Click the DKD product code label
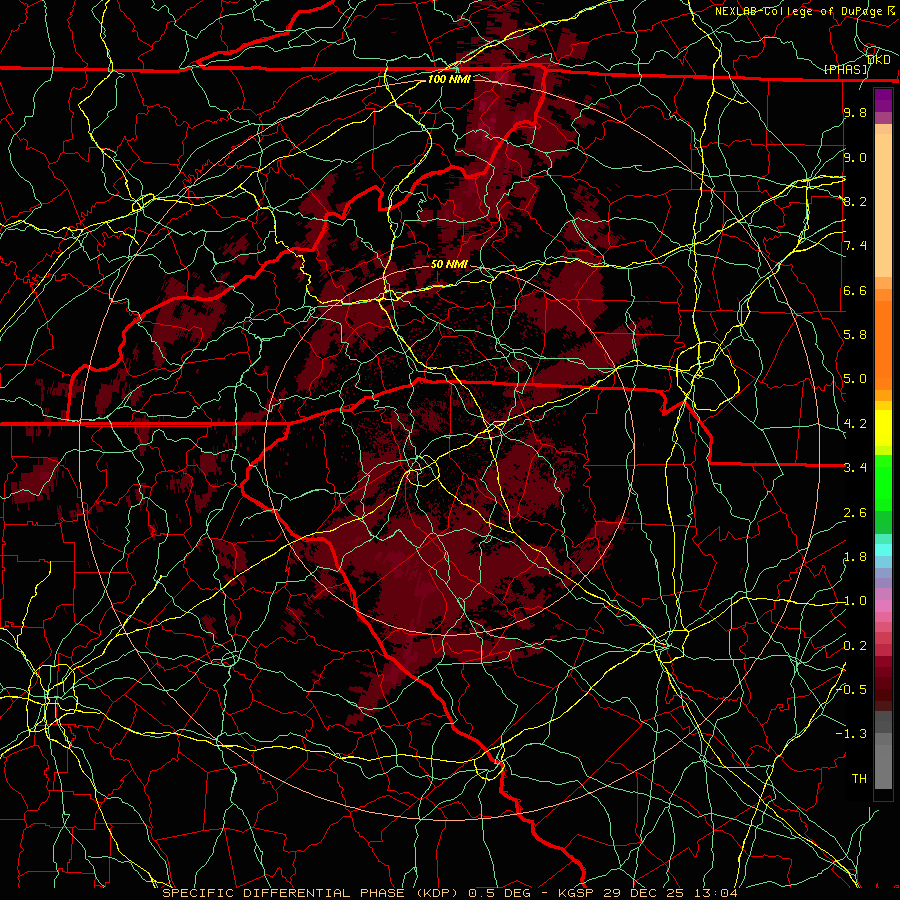 point(879,59)
